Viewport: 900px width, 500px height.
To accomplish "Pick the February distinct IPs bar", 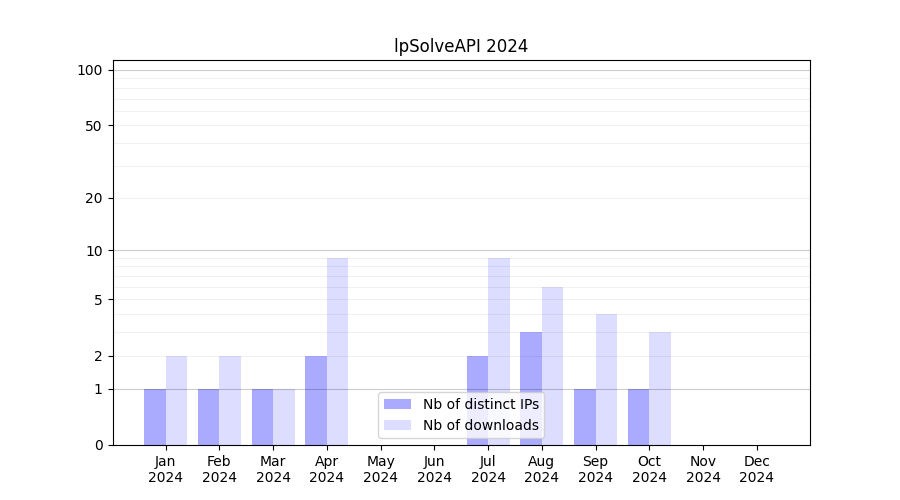I will click(208, 417).
